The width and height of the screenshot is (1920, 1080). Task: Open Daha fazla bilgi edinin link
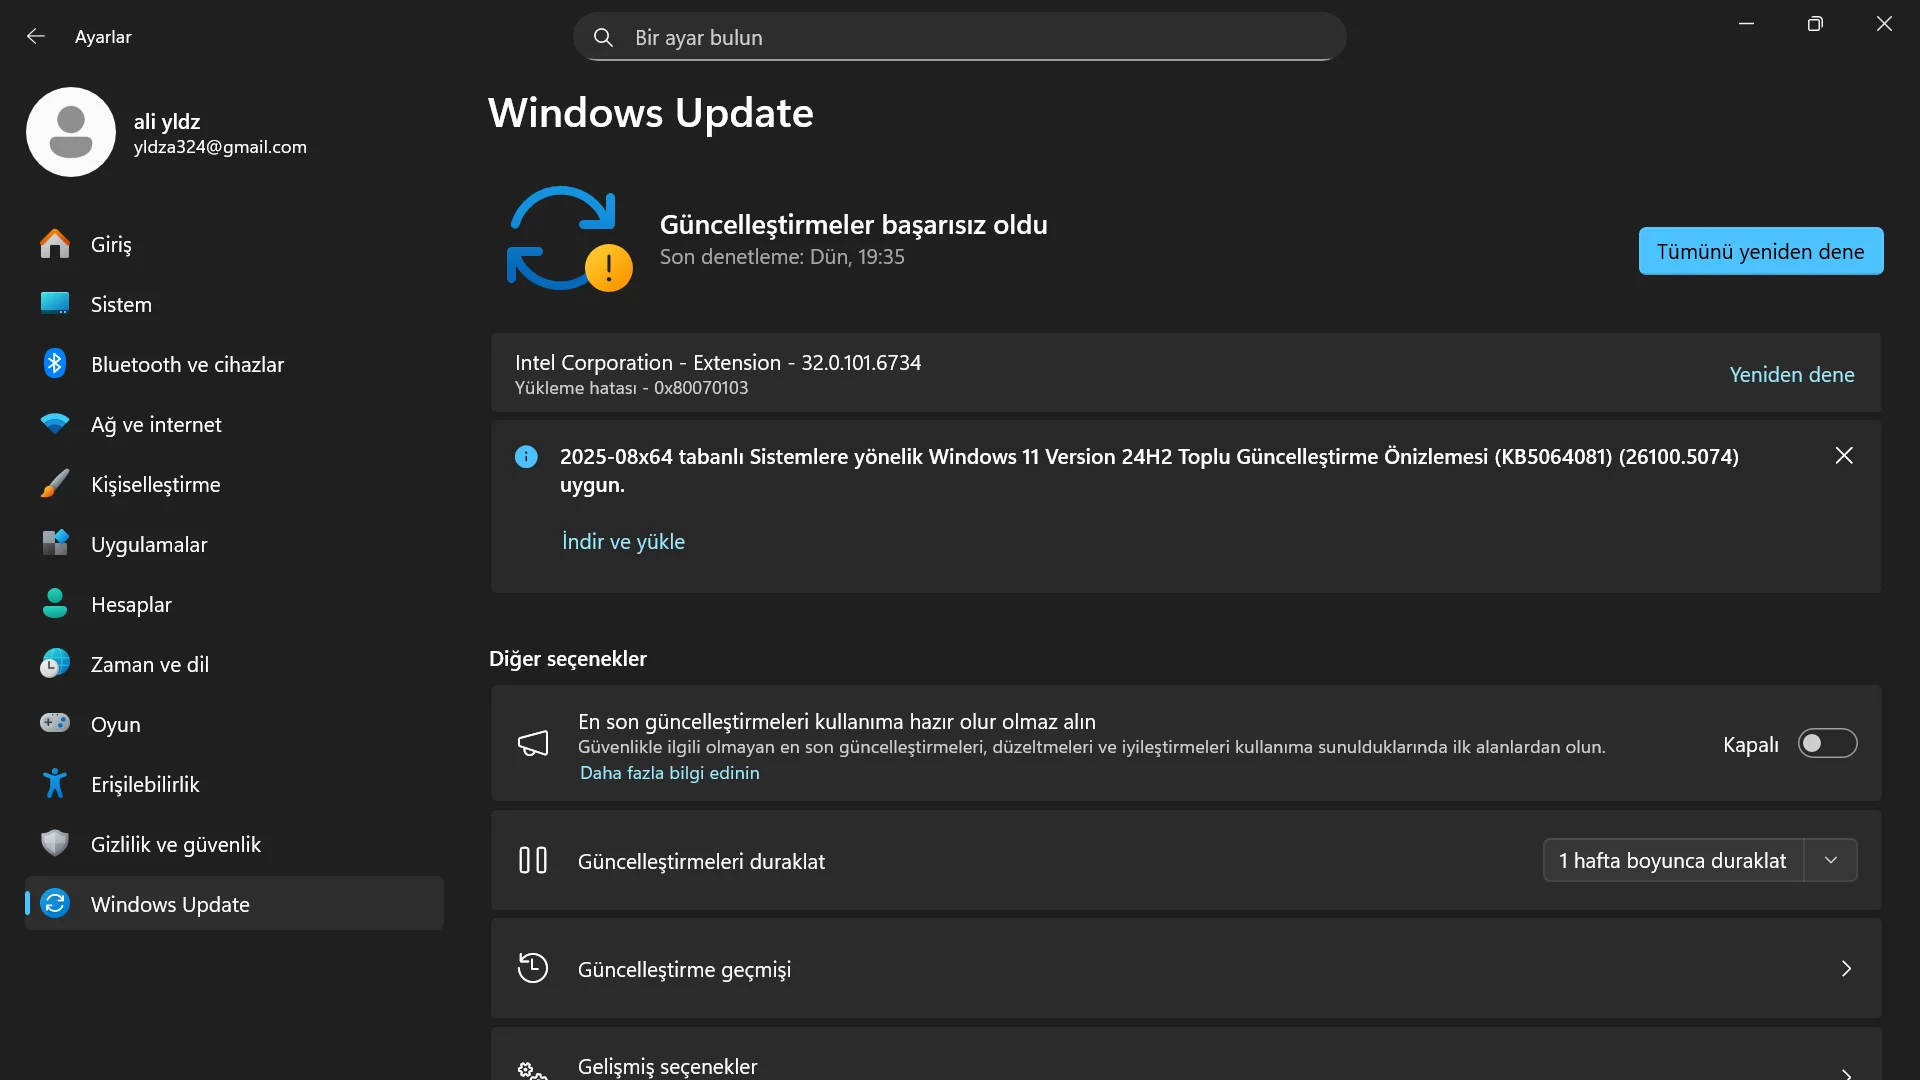point(669,773)
